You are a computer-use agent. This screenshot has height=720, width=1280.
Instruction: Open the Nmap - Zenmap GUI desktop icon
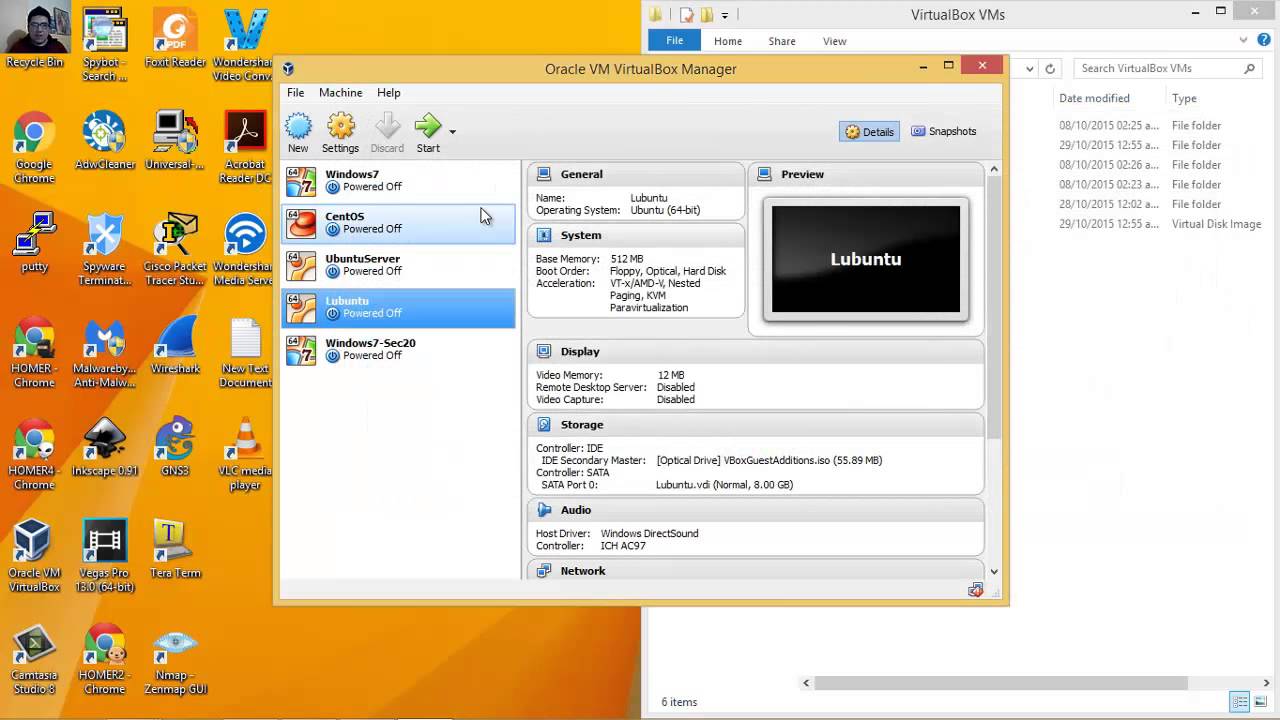click(x=175, y=659)
